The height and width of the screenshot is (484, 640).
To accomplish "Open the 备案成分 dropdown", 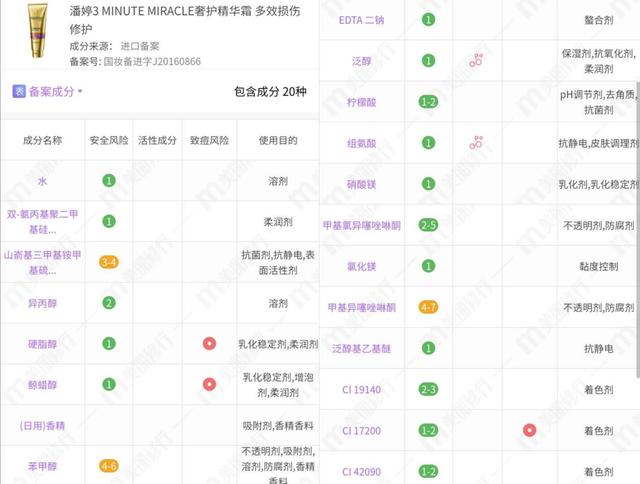I will coord(56,91).
